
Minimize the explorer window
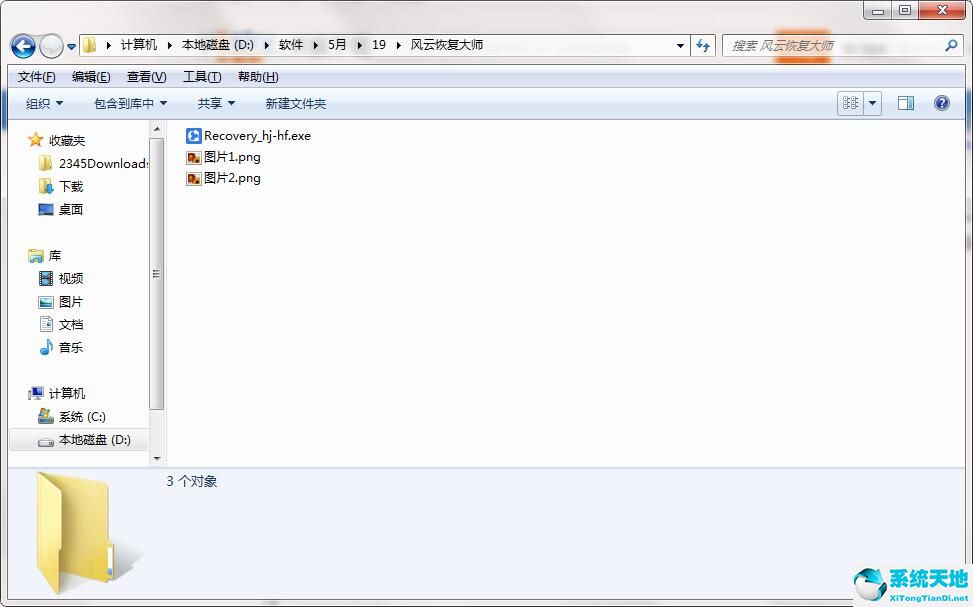878,10
